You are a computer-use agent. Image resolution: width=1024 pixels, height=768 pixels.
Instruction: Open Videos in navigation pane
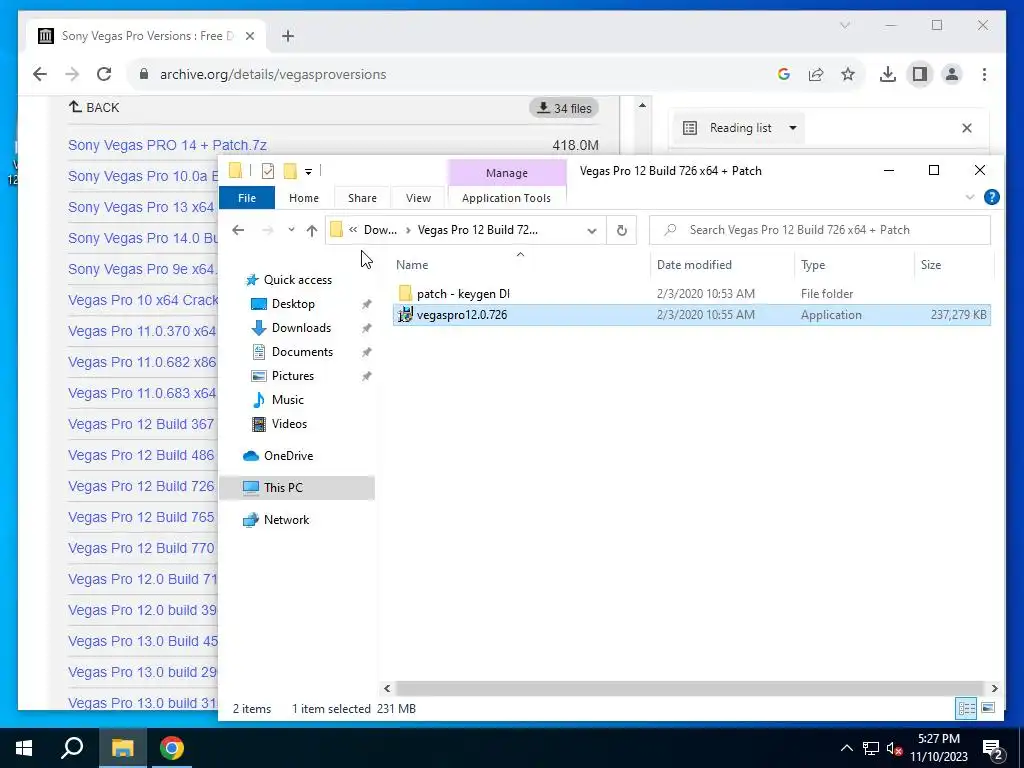click(289, 424)
